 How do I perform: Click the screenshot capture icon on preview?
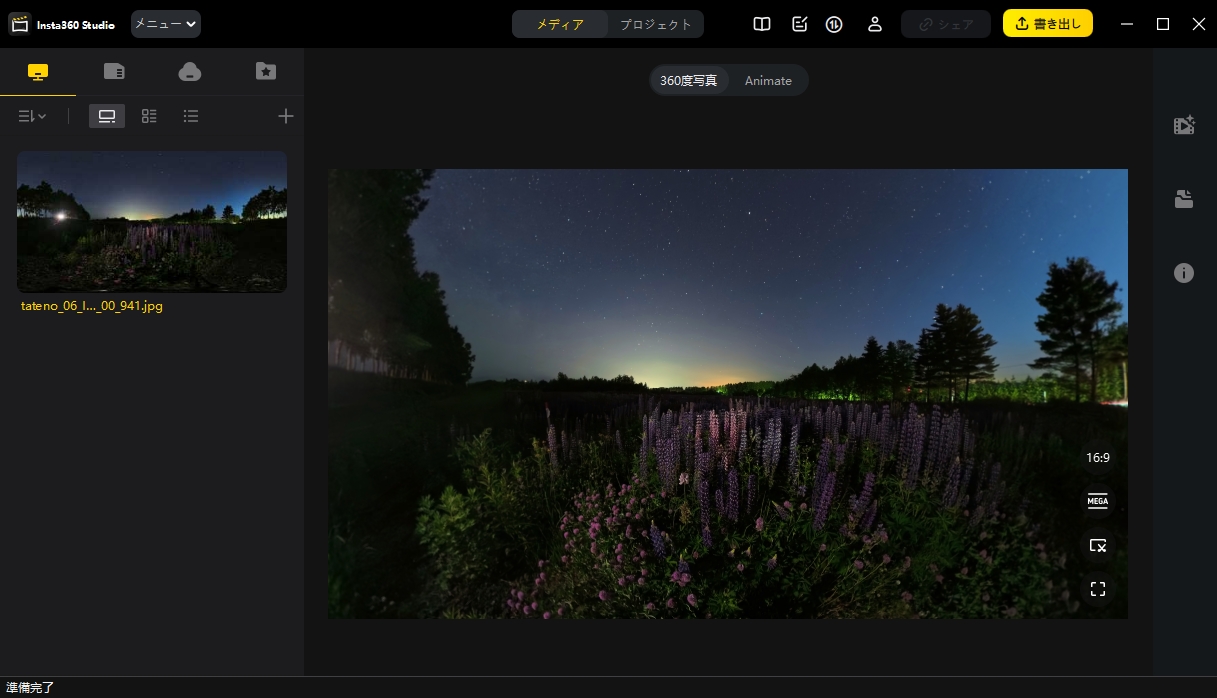click(x=1098, y=545)
